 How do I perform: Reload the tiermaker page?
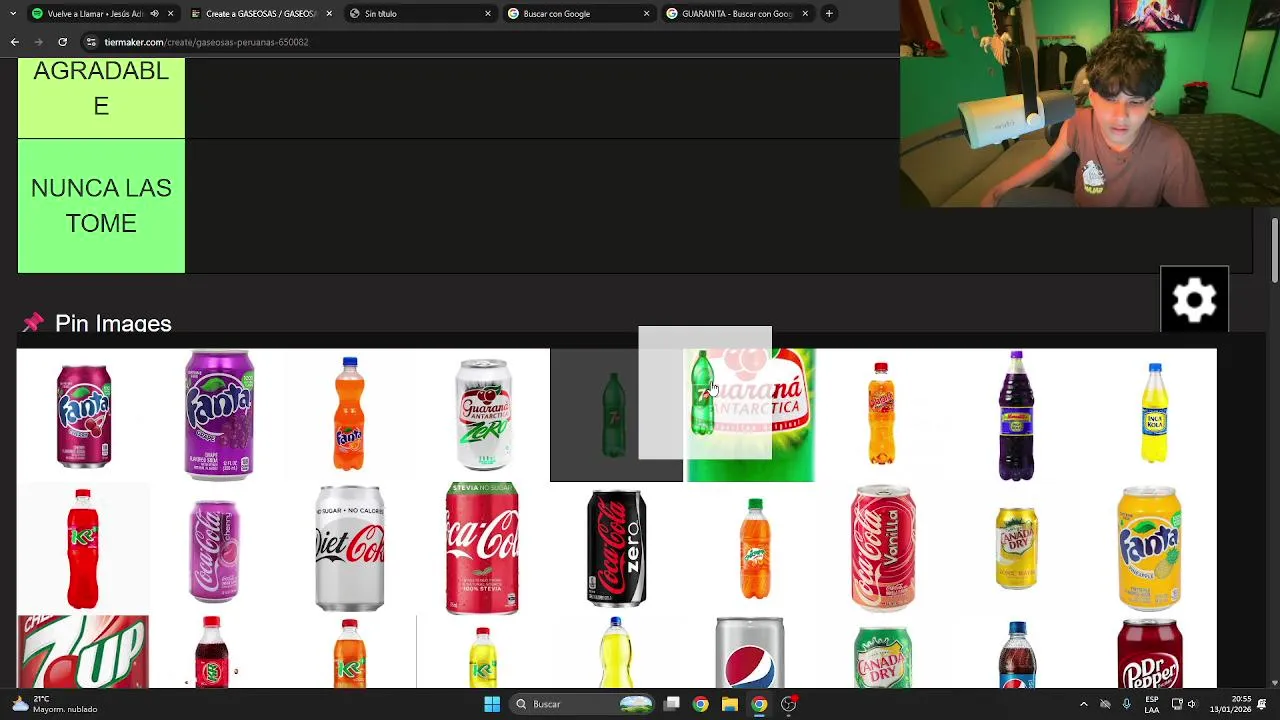tap(62, 42)
